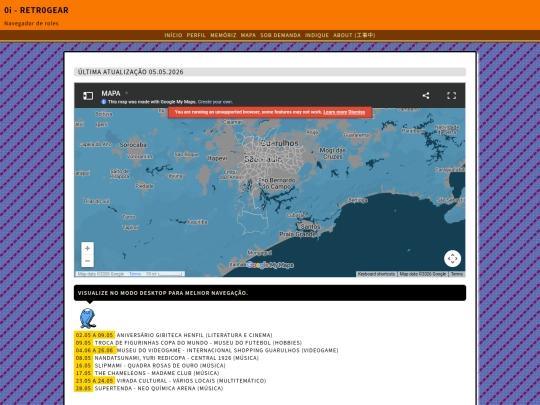
Task: Click the Sorocaba label on the map
Action: [x=133, y=145]
